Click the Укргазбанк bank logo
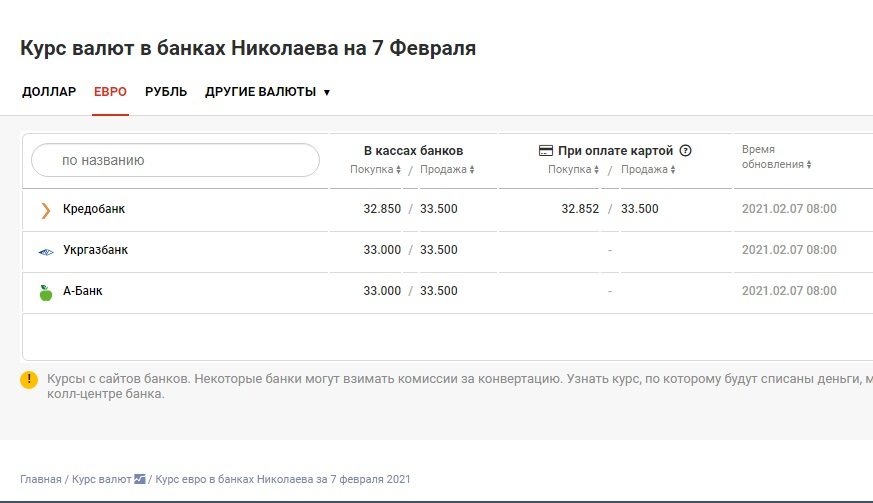The height and width of the screenshot is (503, 873). click(x=45, y=251)
